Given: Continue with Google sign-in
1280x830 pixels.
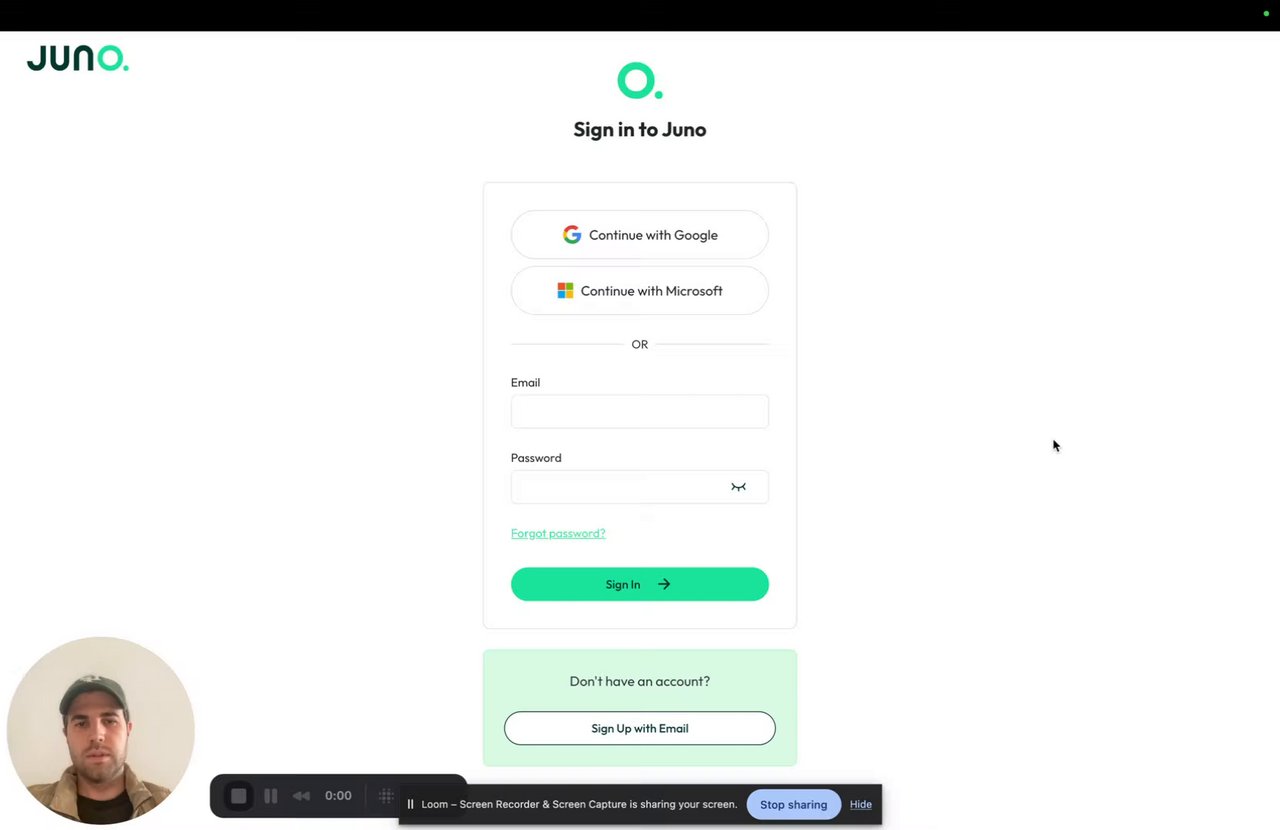Looking at the screenshot, I should 640,235.
